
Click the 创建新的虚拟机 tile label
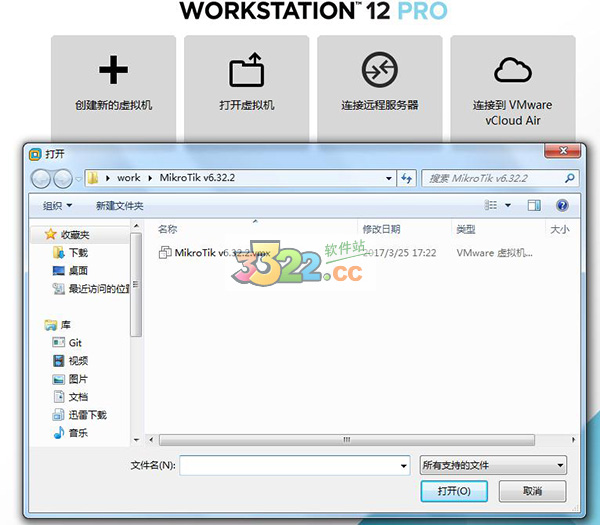(113, 105)
